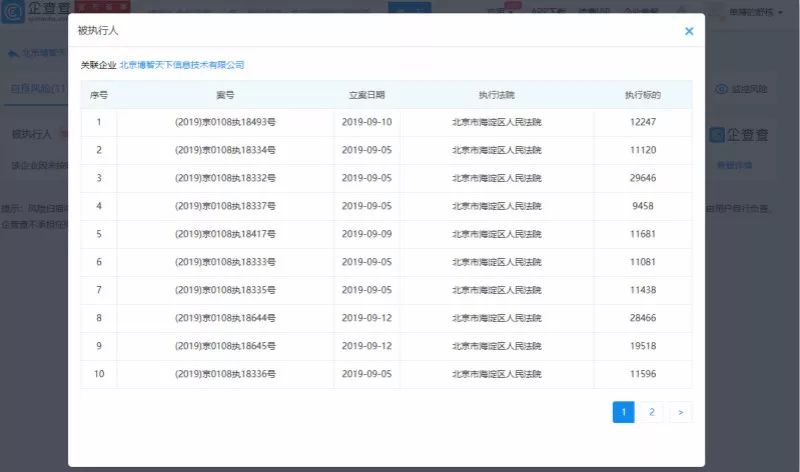Select case (2019)京0108执18417号 row
The image size is (800, 472).
[386, 234]
